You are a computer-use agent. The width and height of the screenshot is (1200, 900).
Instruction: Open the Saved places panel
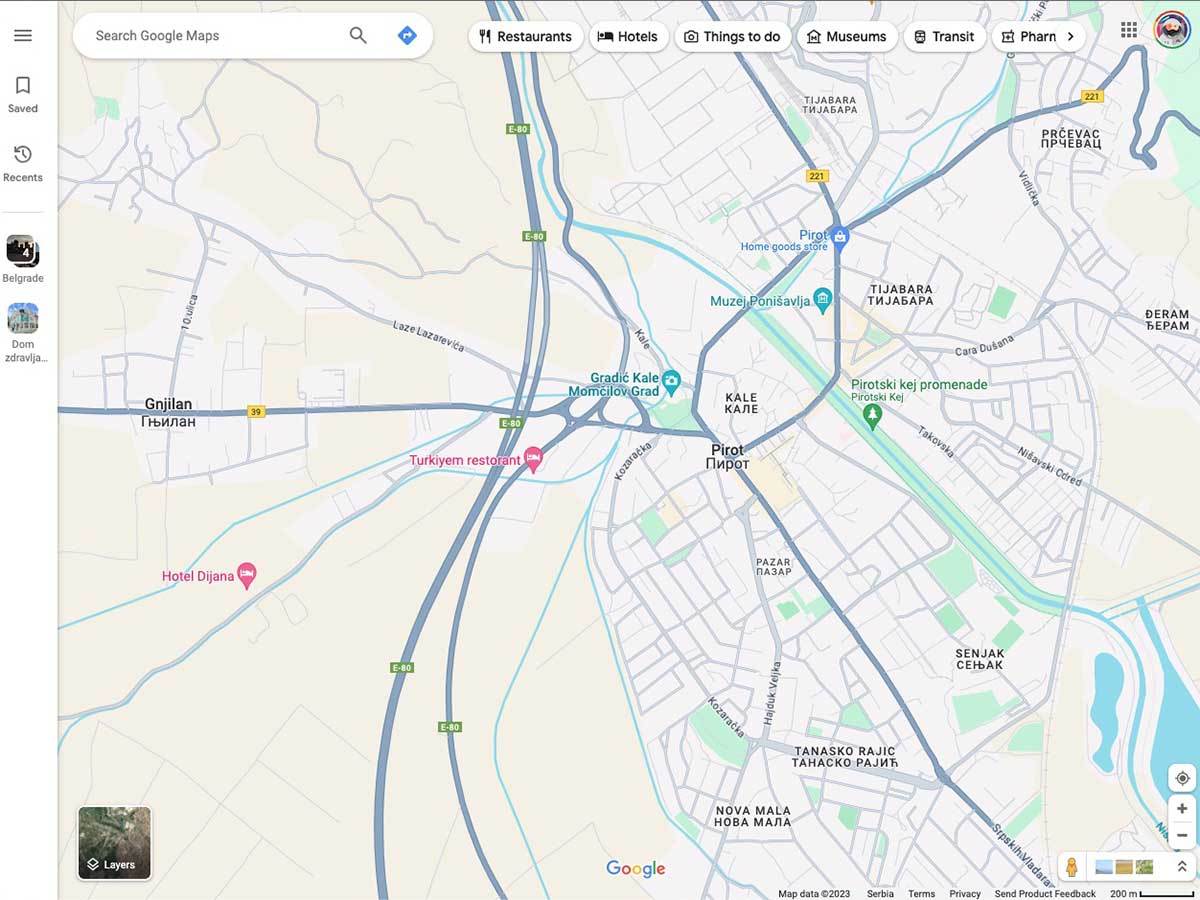(x=22, y=93)
